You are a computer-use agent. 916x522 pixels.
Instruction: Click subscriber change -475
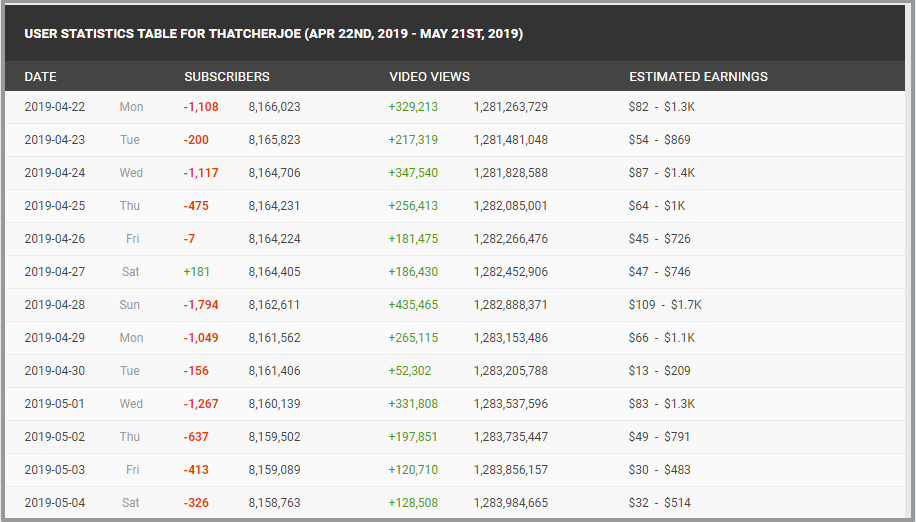pos(196,206)
